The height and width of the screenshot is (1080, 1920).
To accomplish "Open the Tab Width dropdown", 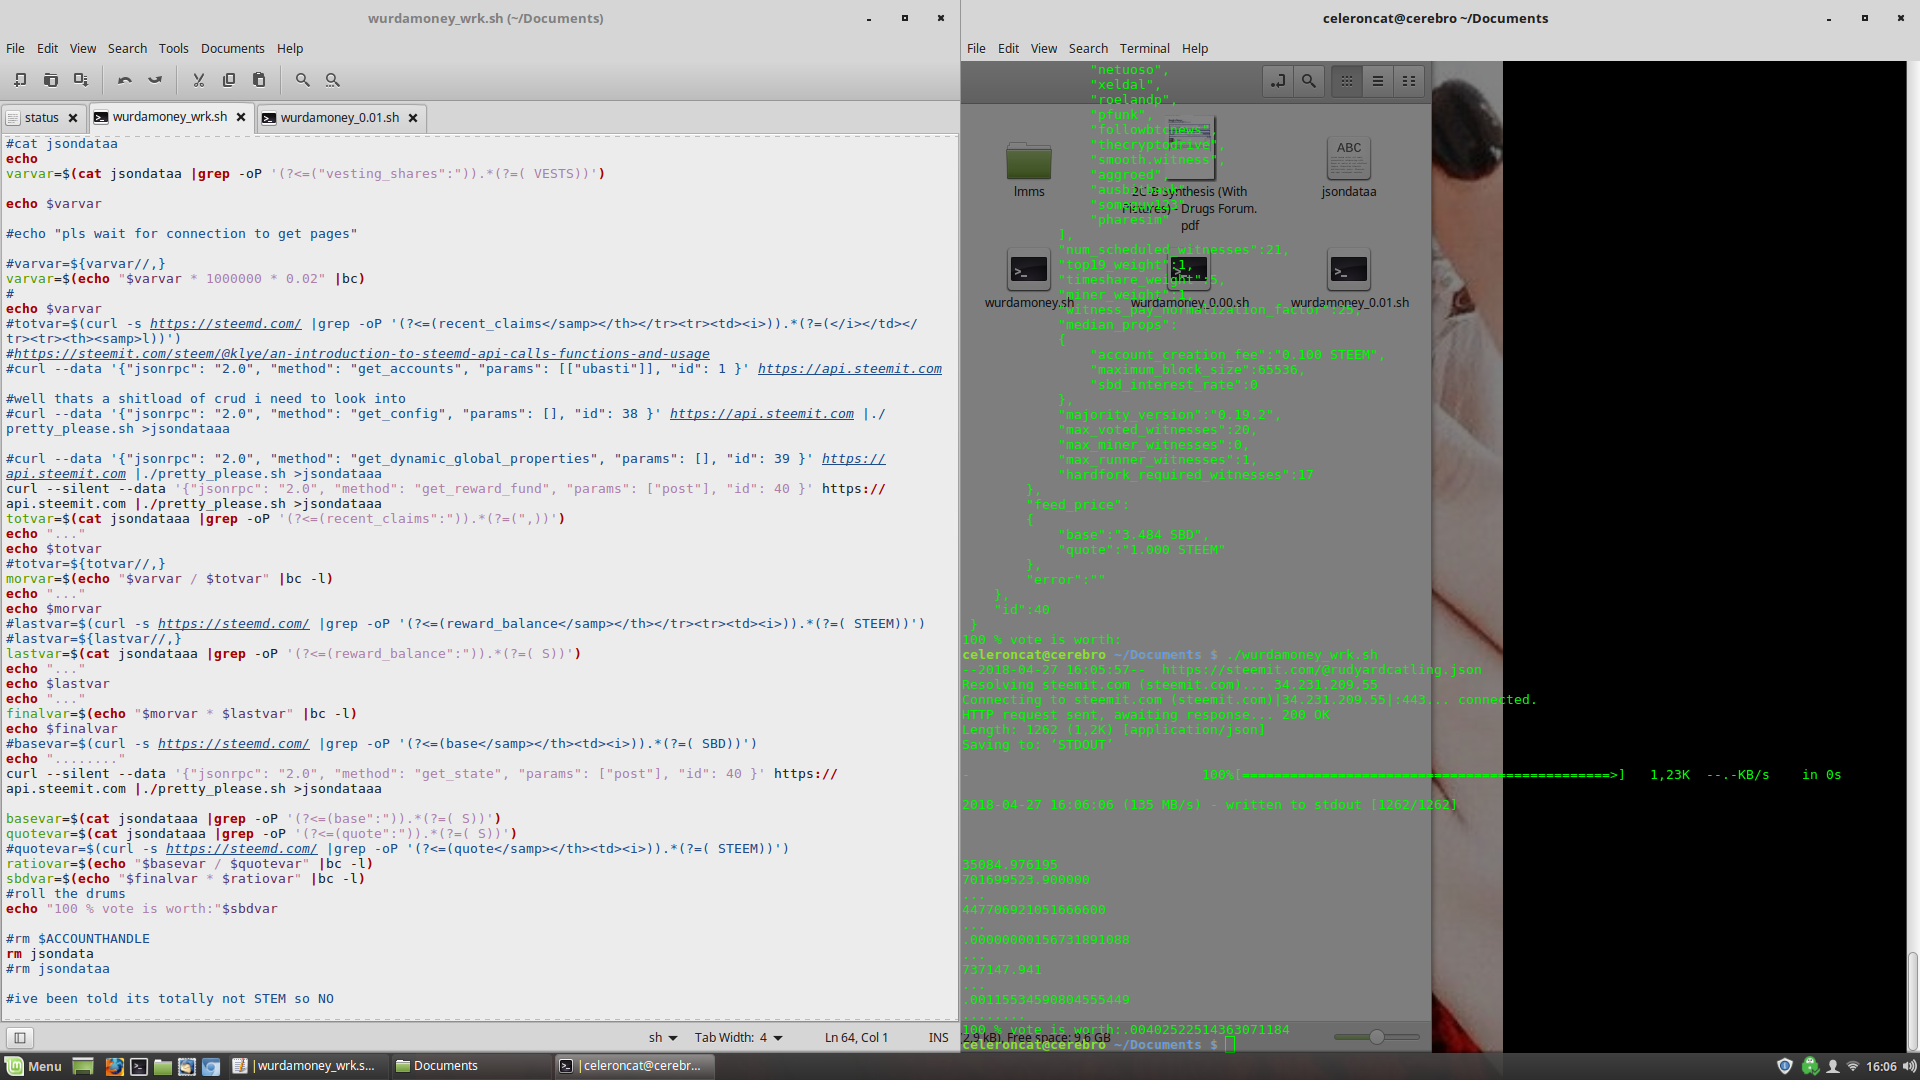I will click(x=738, y=1037).
